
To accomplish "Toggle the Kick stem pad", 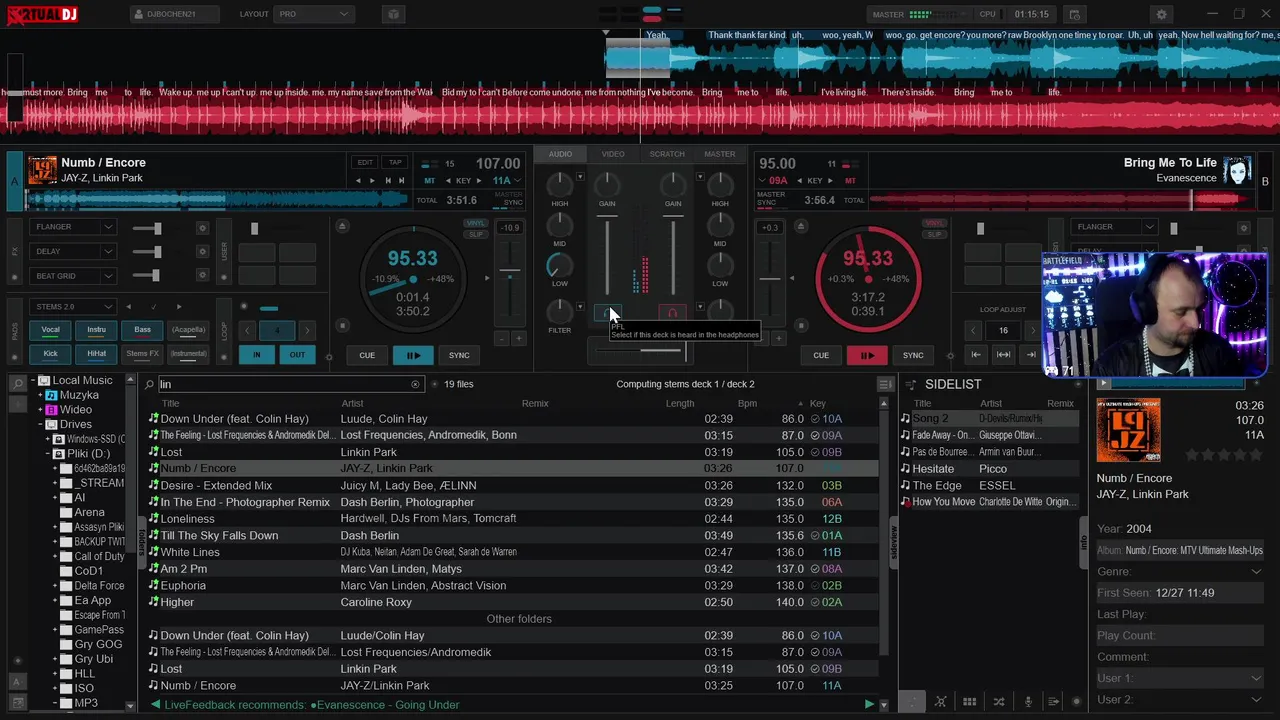I will [x=50, y=353].
